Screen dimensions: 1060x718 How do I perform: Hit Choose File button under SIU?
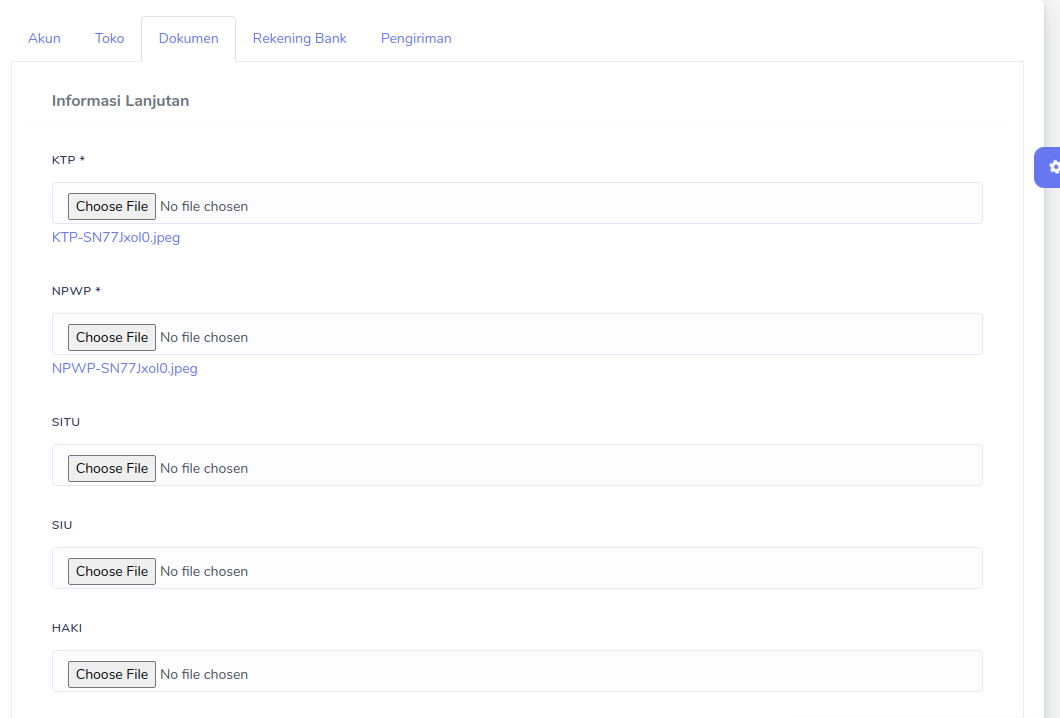pyautogui.click(x=112, y=571)
